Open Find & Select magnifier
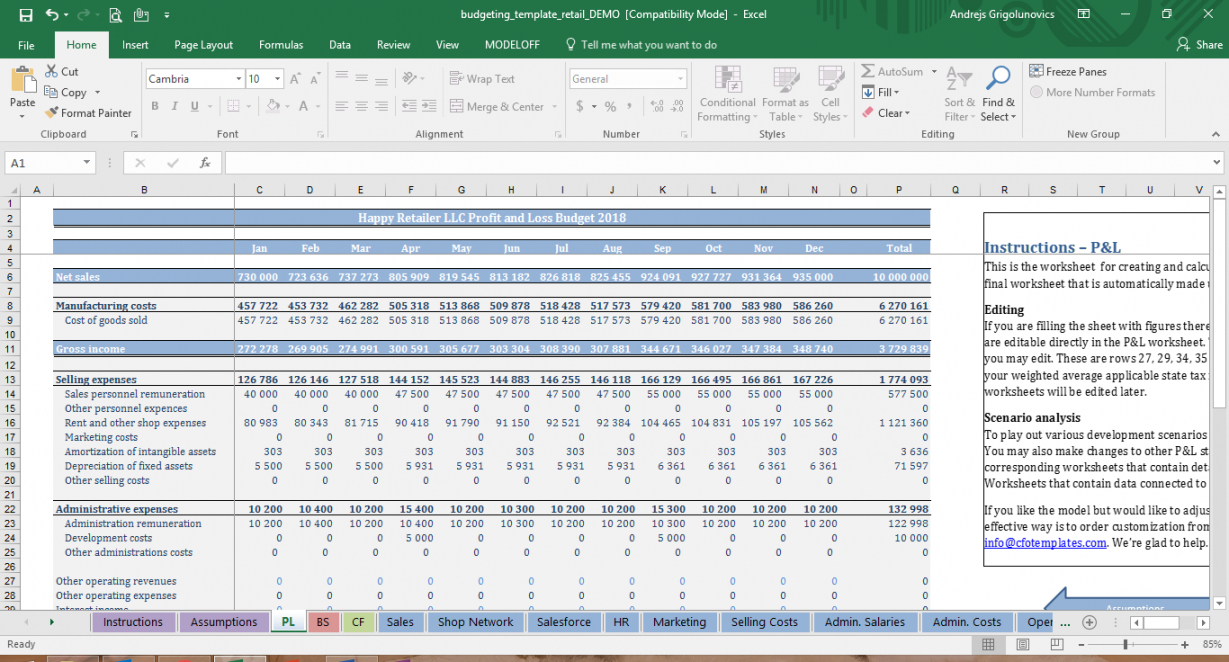The width and height of the screenshot is (1229, 662). pyautogui.click(x=998, y=79)
